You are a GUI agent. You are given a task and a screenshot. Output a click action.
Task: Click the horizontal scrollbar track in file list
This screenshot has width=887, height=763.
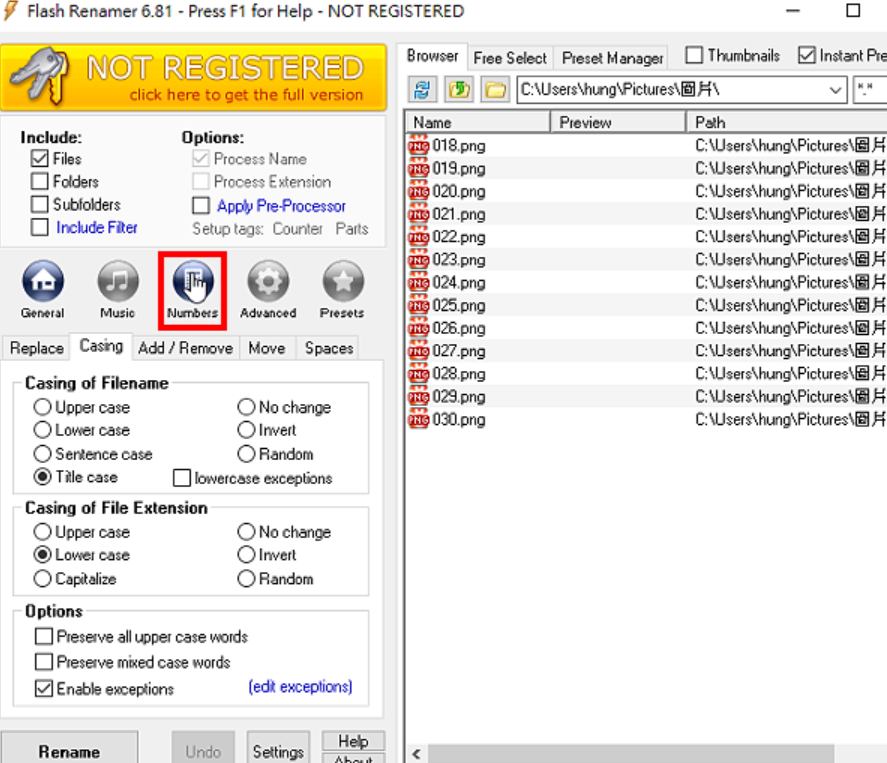point(631,754)
